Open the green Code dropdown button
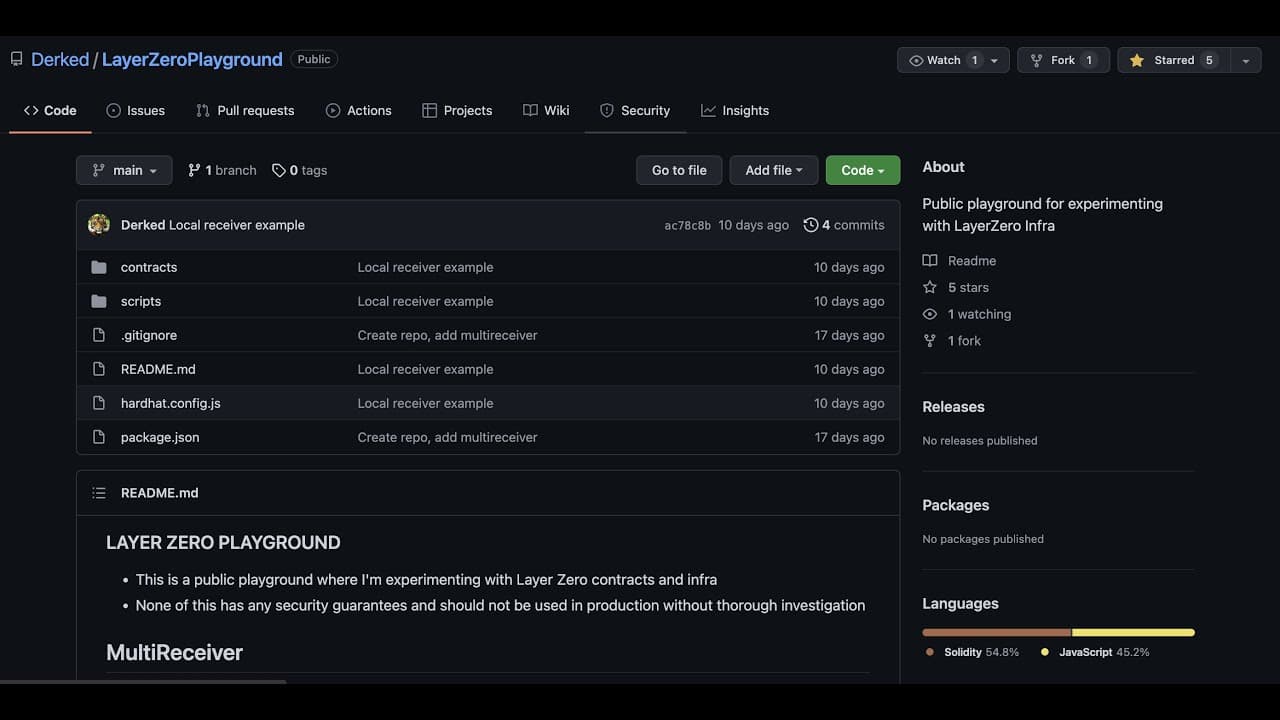The width and height of the screenshot is (1280, 720). click(863, 170)
